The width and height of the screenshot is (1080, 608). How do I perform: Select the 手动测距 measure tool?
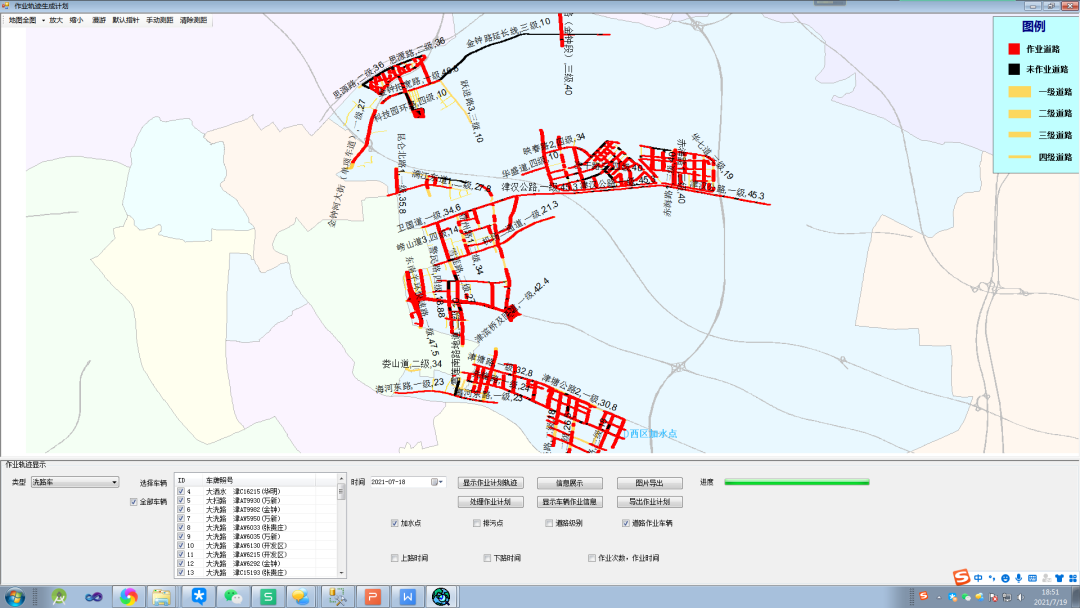coord(160,21)
